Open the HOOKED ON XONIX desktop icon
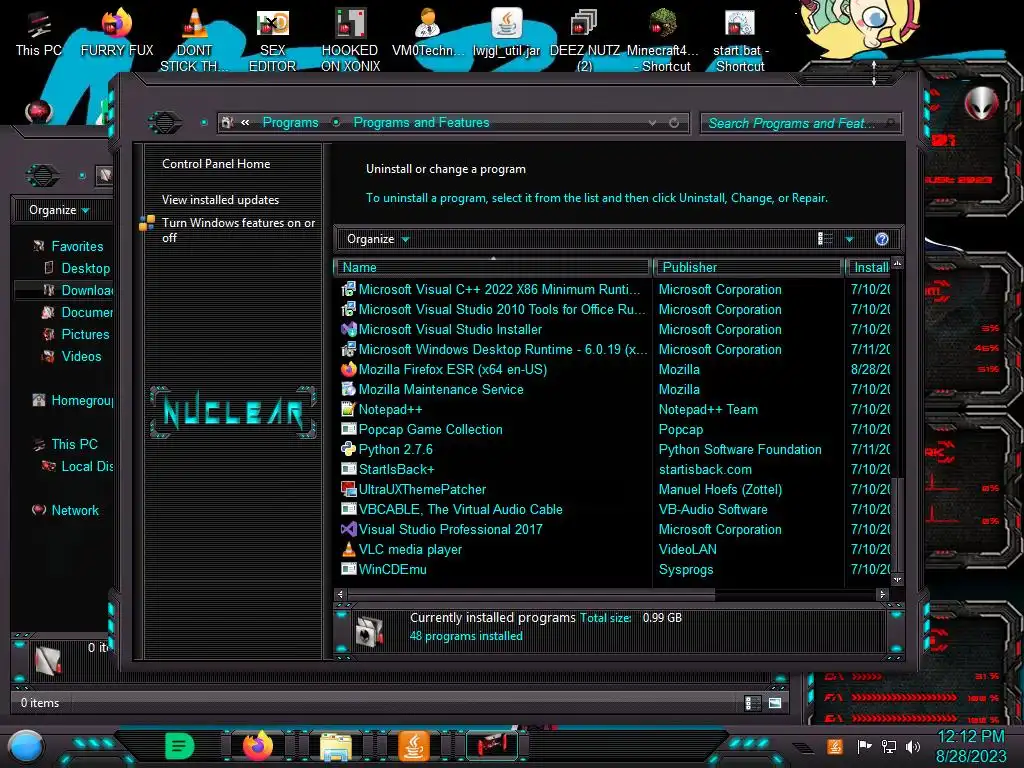The image size is (1024, 768). click(350, 40)
